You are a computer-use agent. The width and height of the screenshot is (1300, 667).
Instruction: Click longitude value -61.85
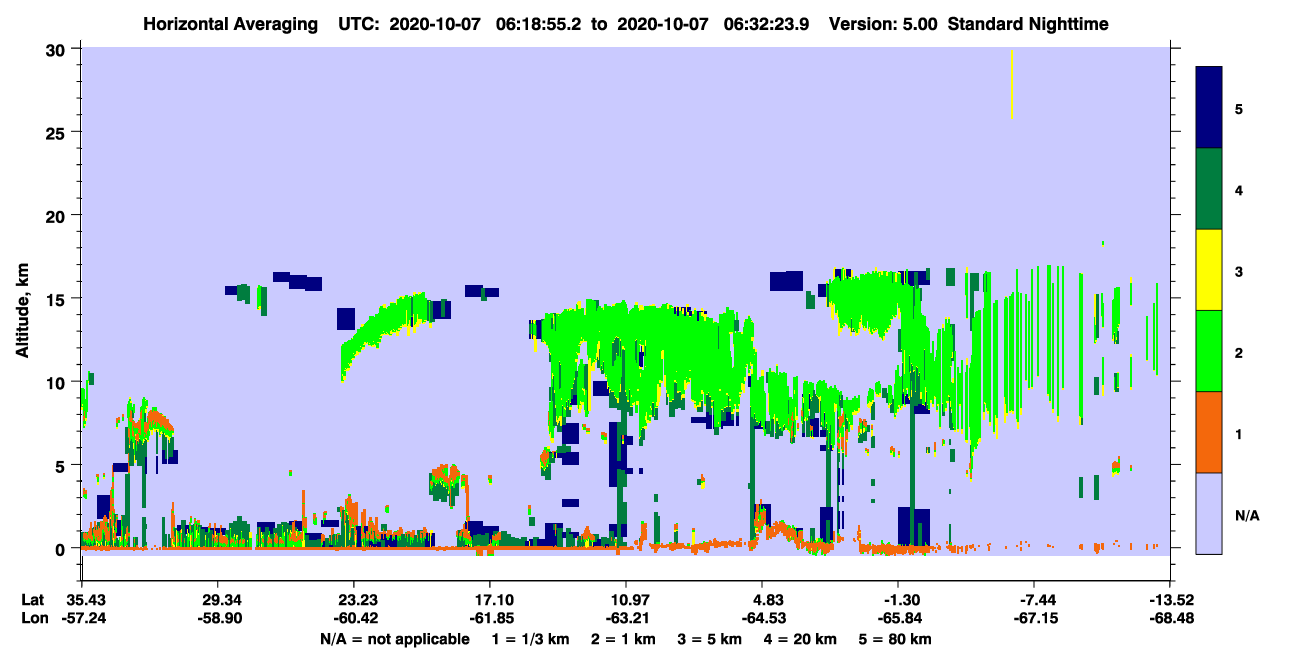(x=490, y=618)
